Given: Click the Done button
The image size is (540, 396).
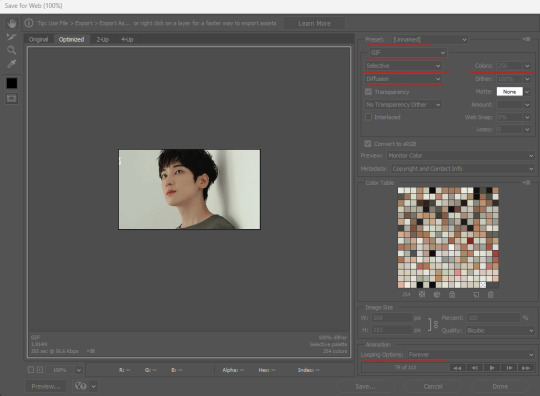Looking at the screenshot, I should point(500,386).
